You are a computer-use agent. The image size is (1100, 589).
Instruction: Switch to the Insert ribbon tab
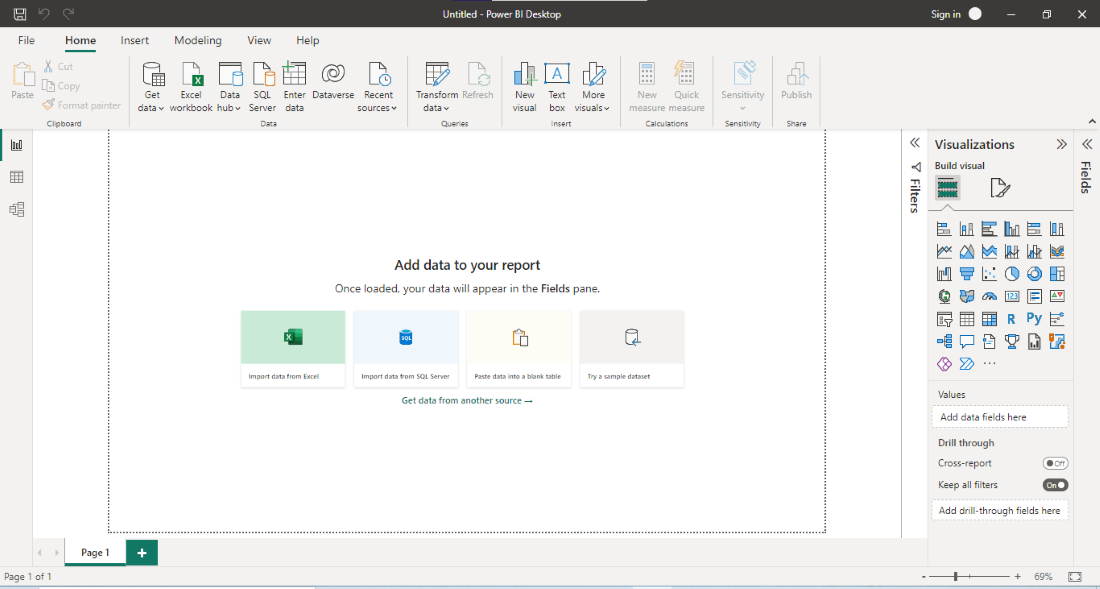pos(135,41)
